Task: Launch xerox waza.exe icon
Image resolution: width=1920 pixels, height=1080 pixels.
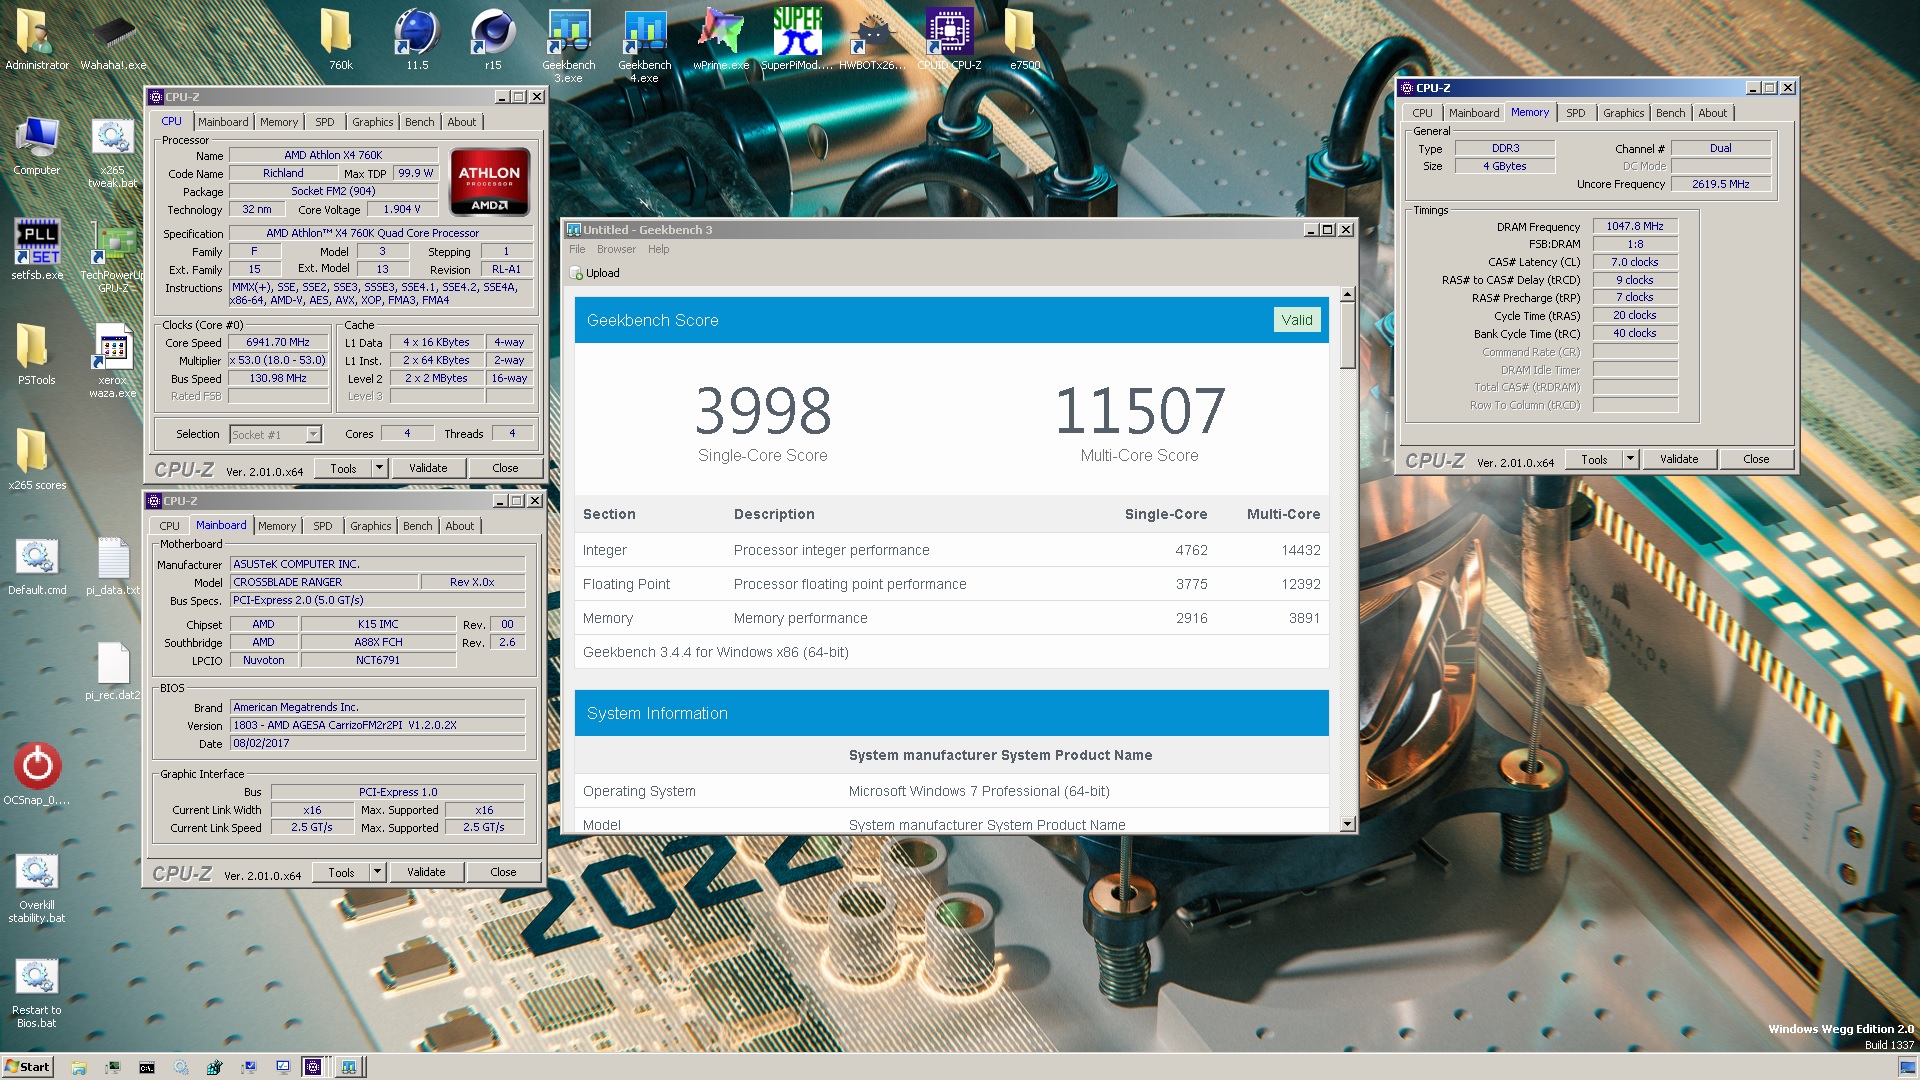Action: point(112,362)
